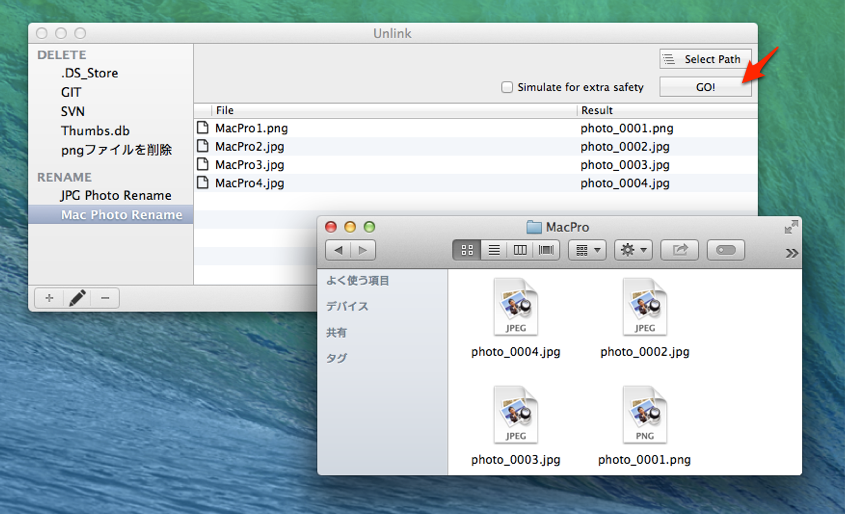
Task: Click the photo_0001.png result cell
Action: coord(627,128)
